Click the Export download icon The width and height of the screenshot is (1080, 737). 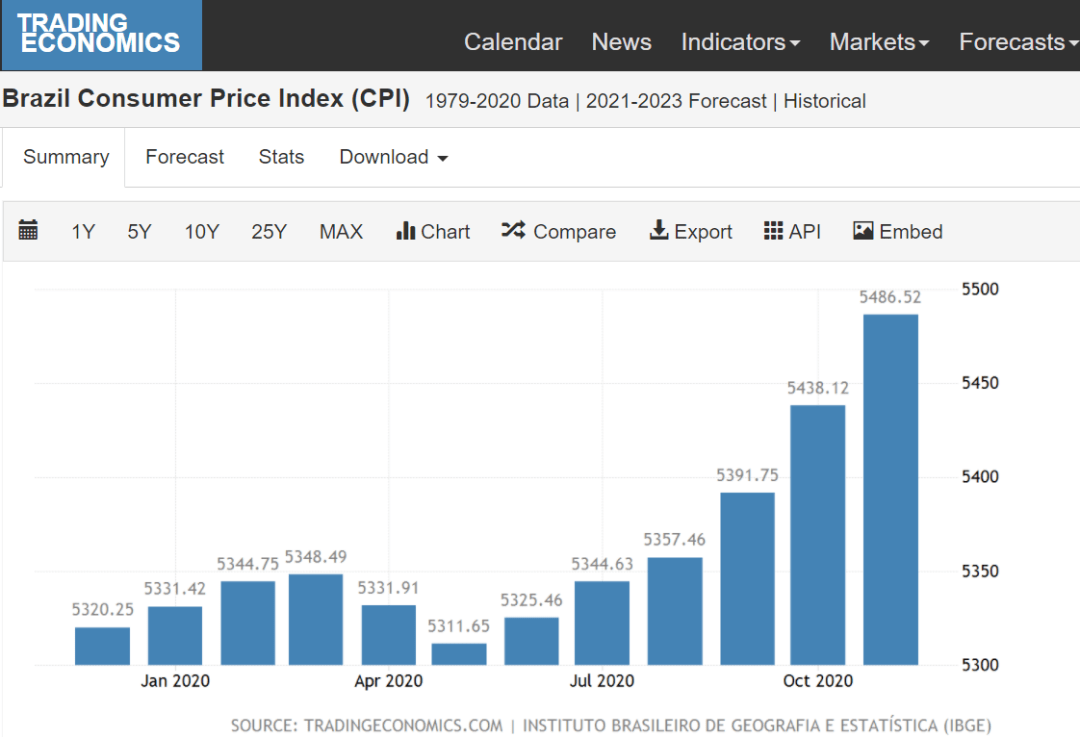659,231
